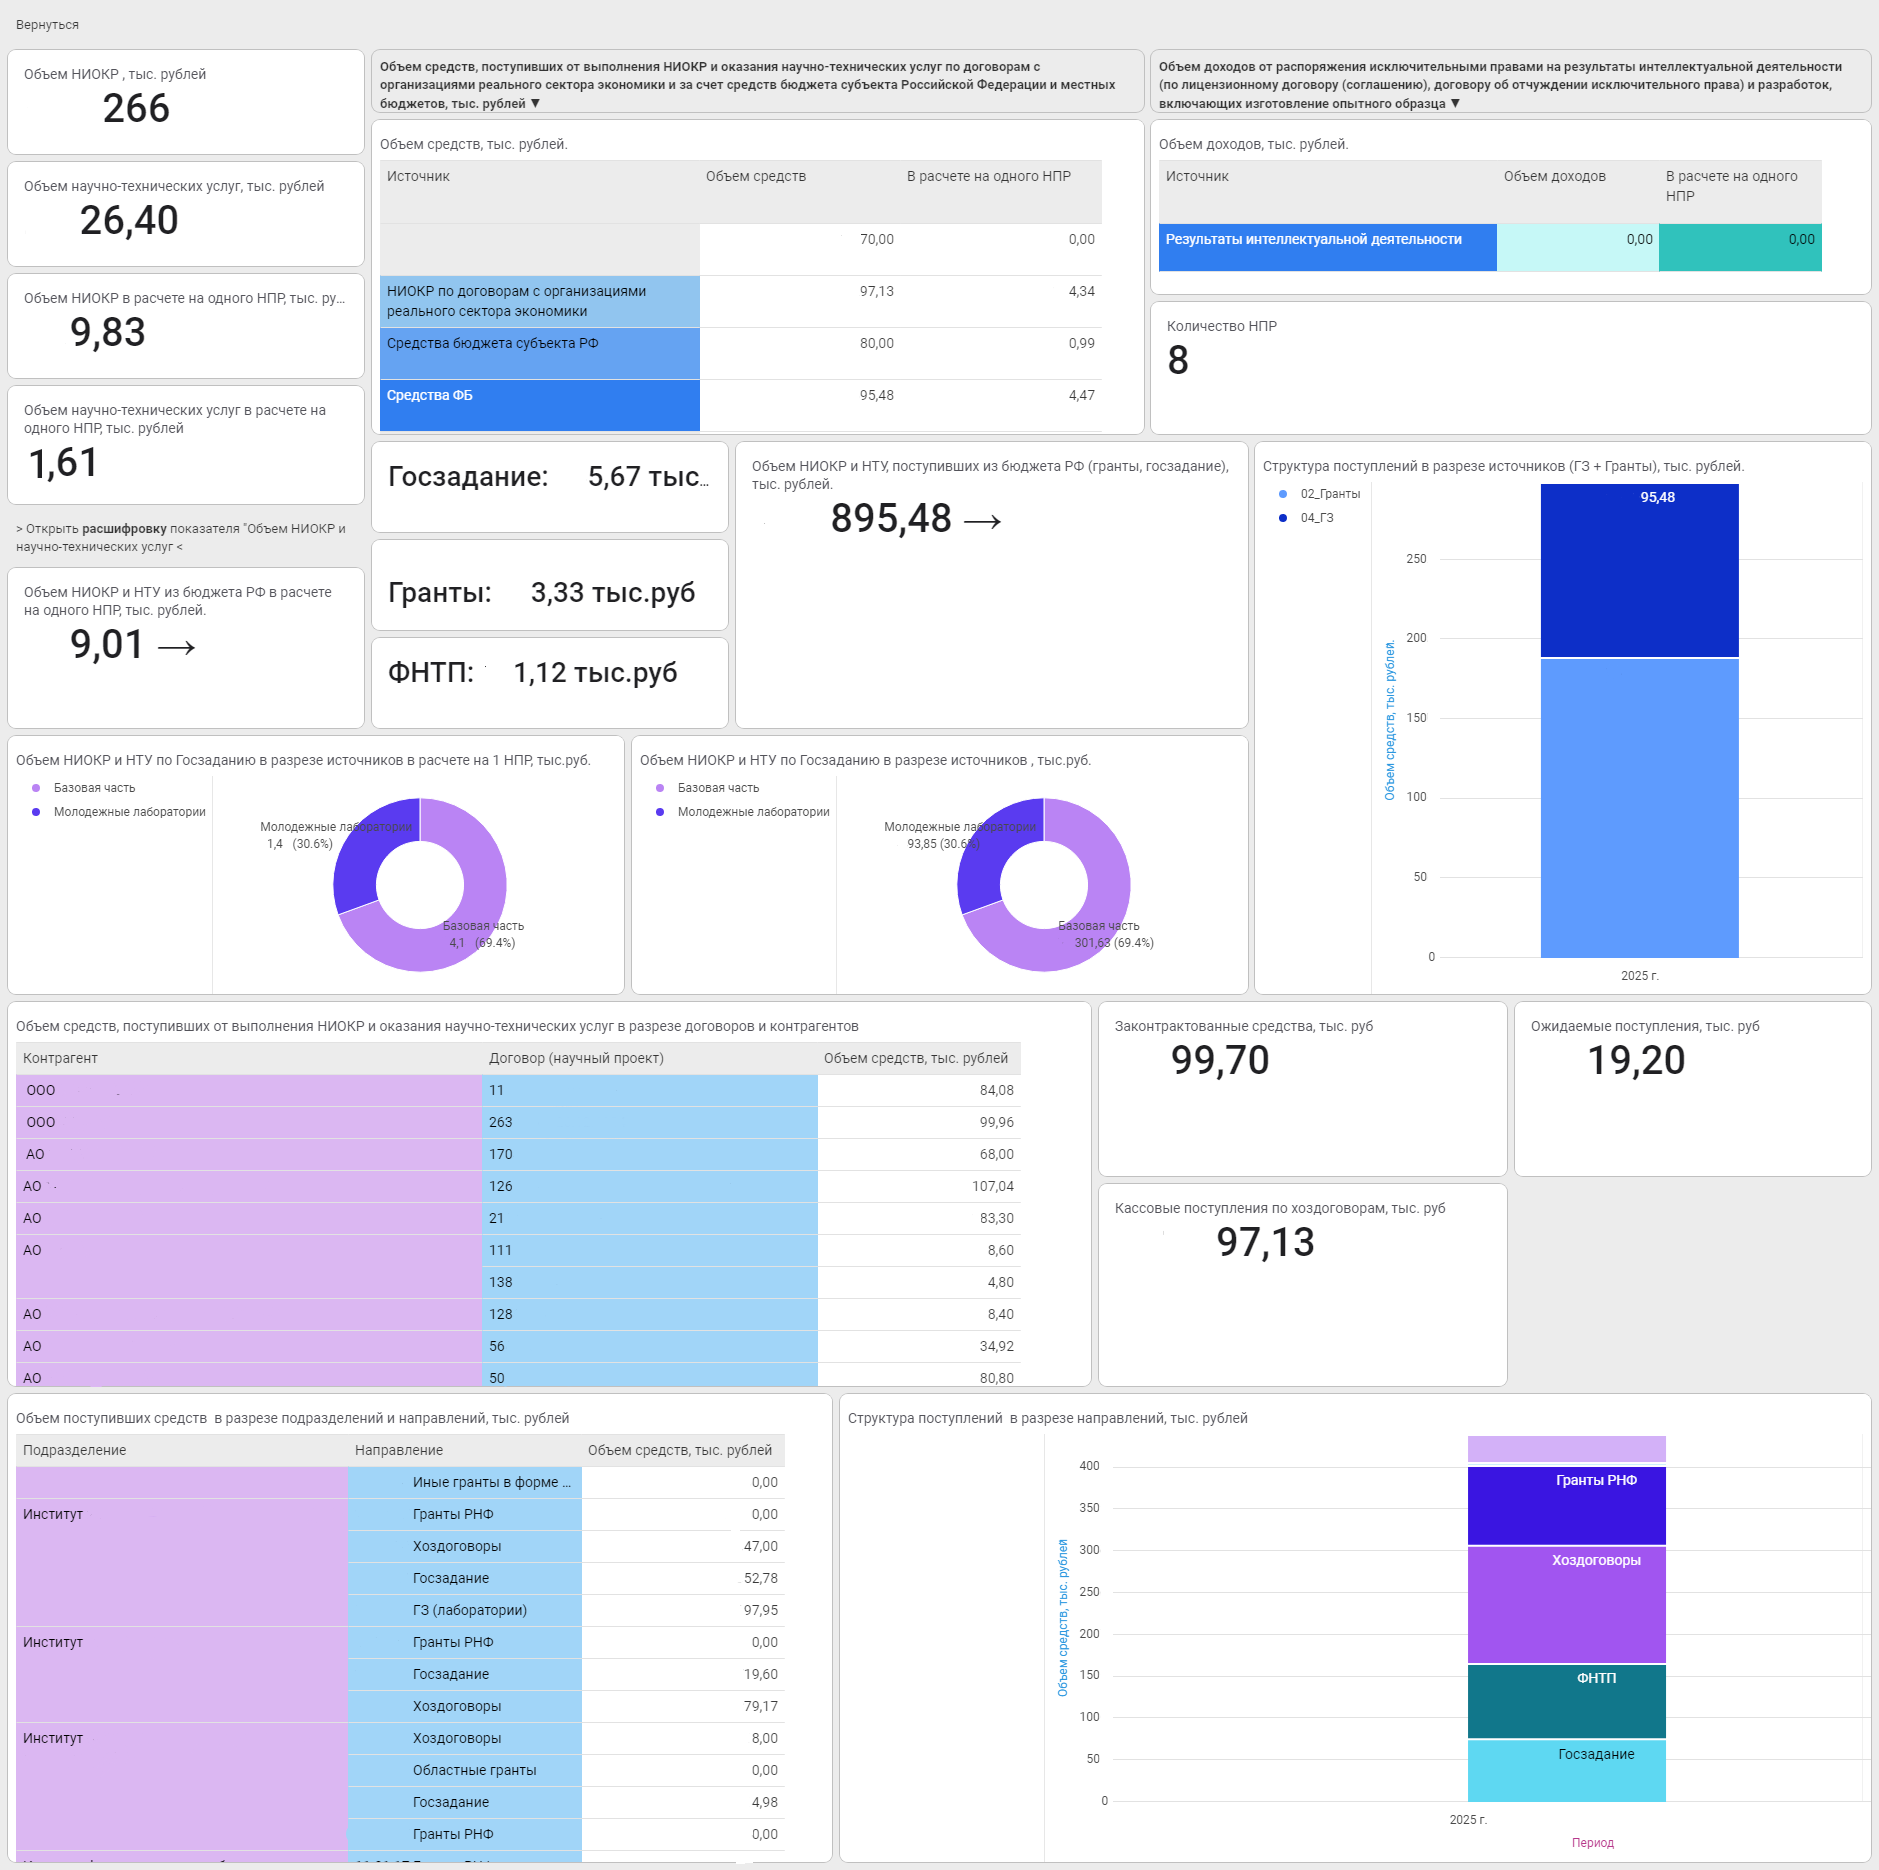Click the Вернуться back link
1879x1870 pixels.
47,25
